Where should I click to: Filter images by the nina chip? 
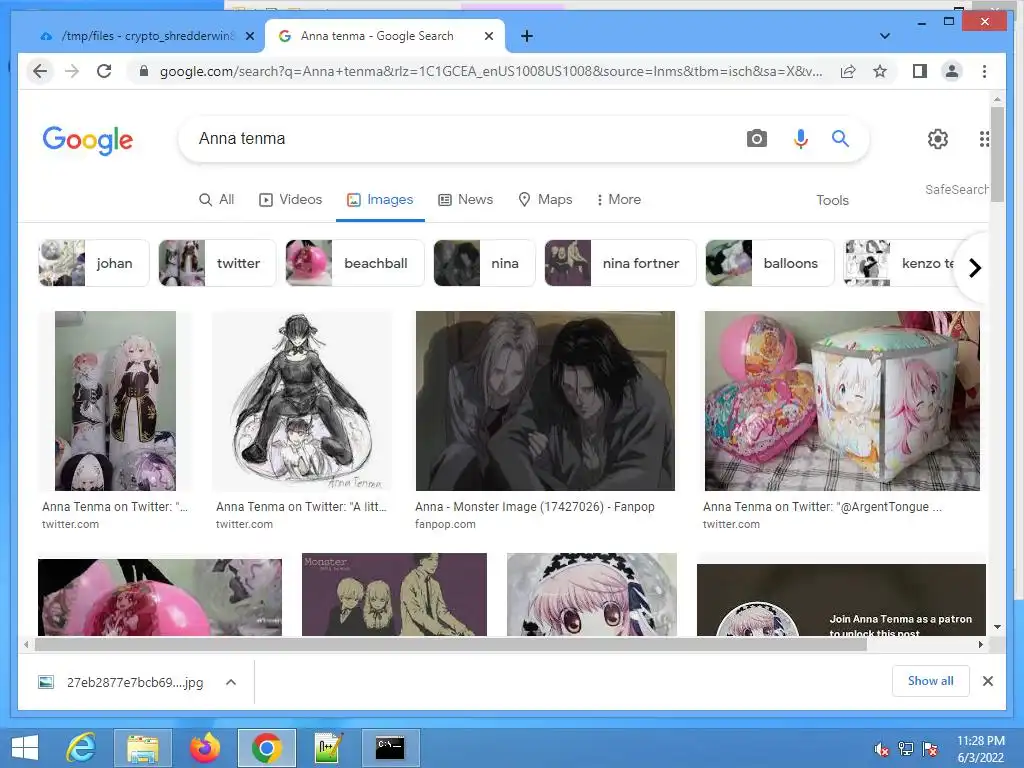(484, 263)
